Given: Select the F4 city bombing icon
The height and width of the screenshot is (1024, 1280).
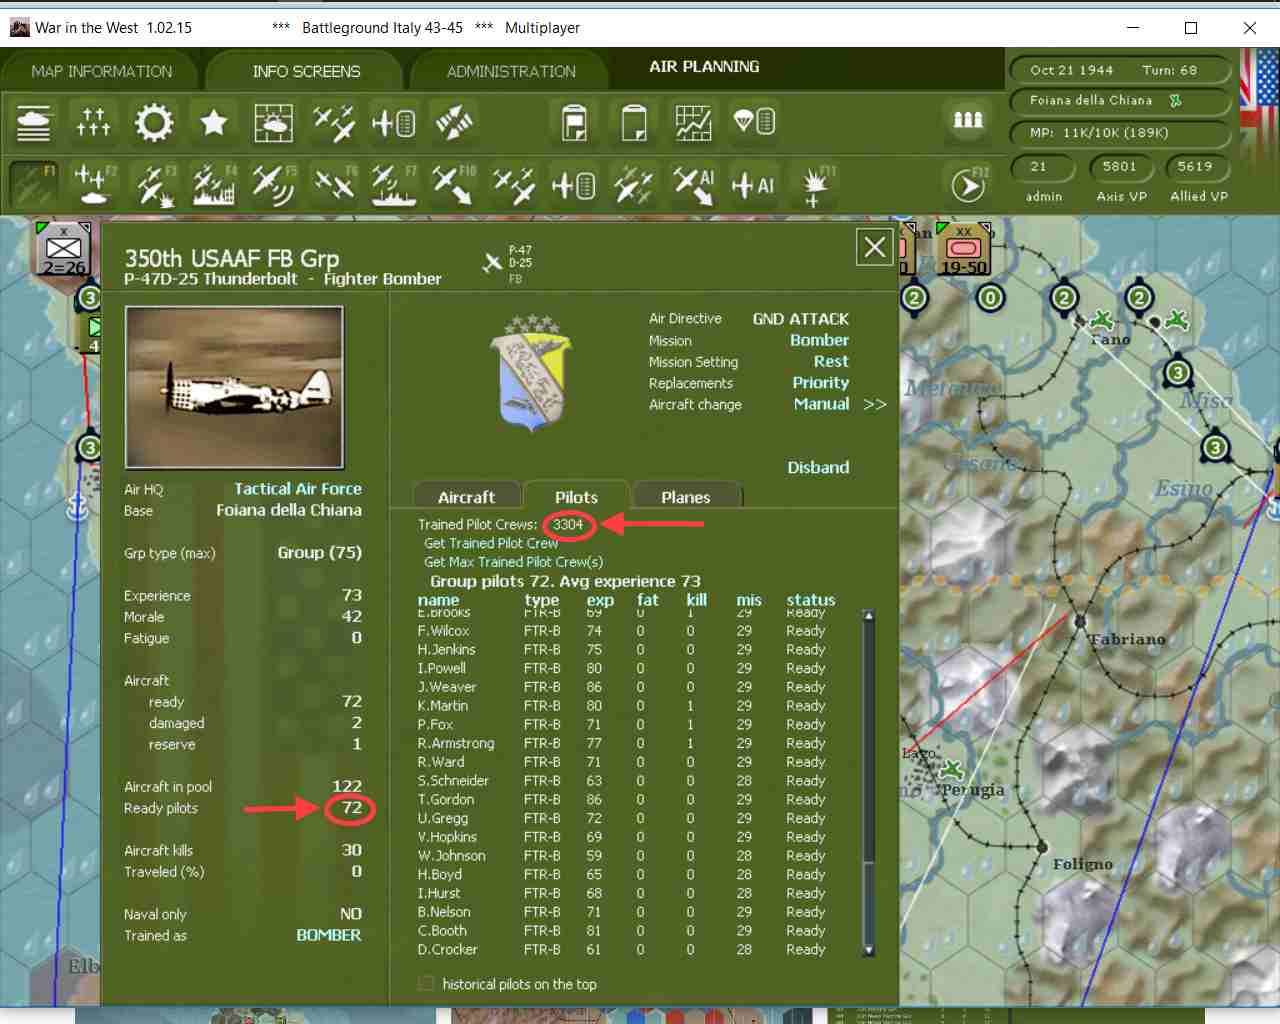Looking at the screenshot, I should click(x=213, y=184).
